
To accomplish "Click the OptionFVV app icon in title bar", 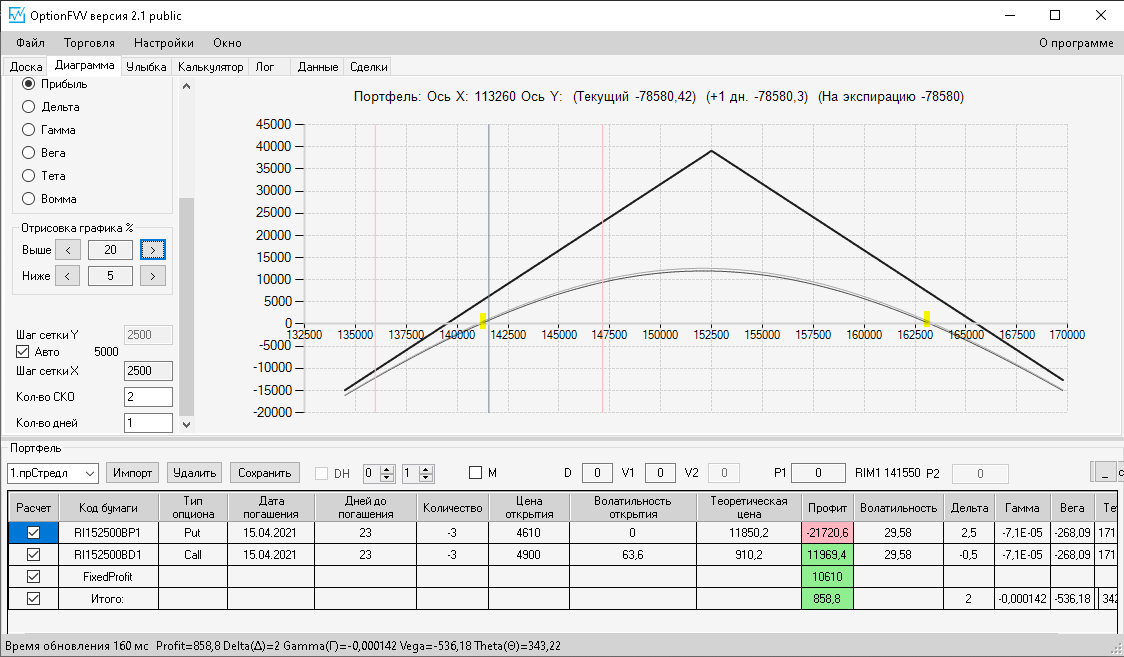I will [16, 16].
